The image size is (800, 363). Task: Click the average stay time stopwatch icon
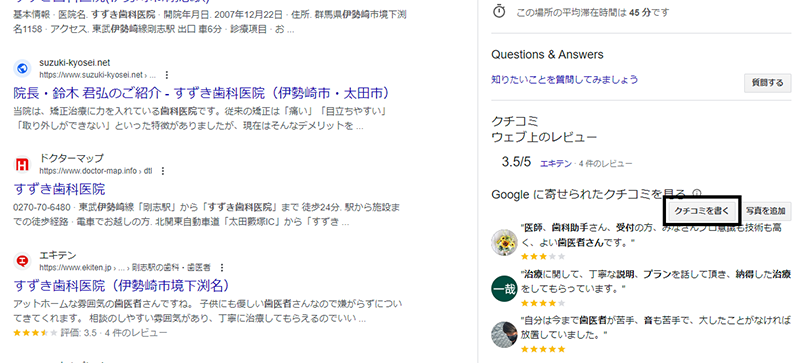499,11
